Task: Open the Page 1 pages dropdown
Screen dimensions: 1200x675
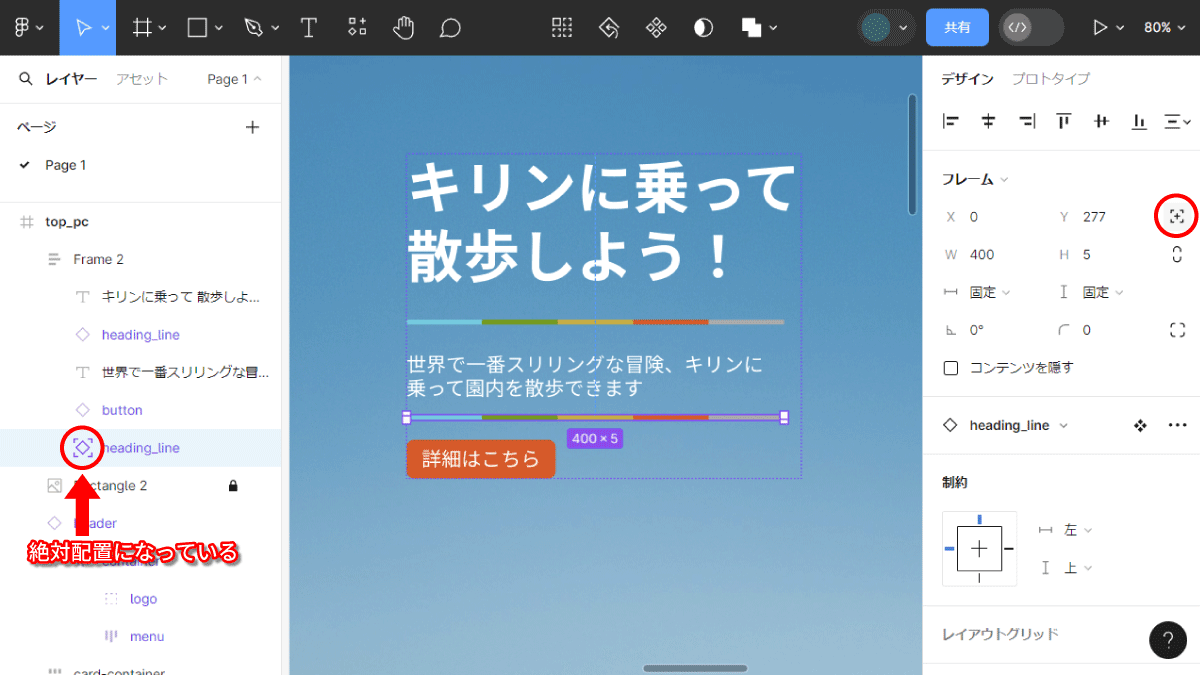Action: [x=234, y=79]
